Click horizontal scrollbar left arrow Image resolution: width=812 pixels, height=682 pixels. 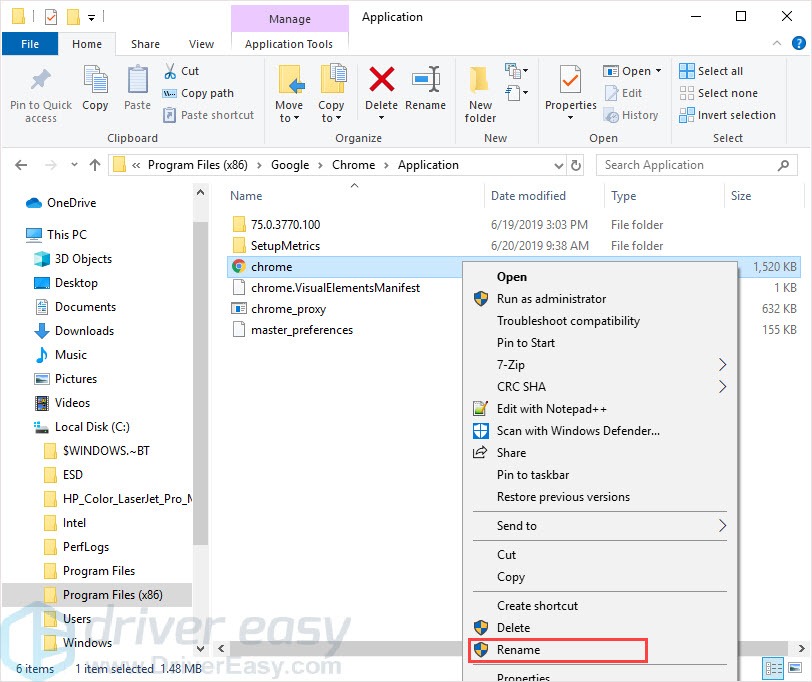tap(221, 648)
